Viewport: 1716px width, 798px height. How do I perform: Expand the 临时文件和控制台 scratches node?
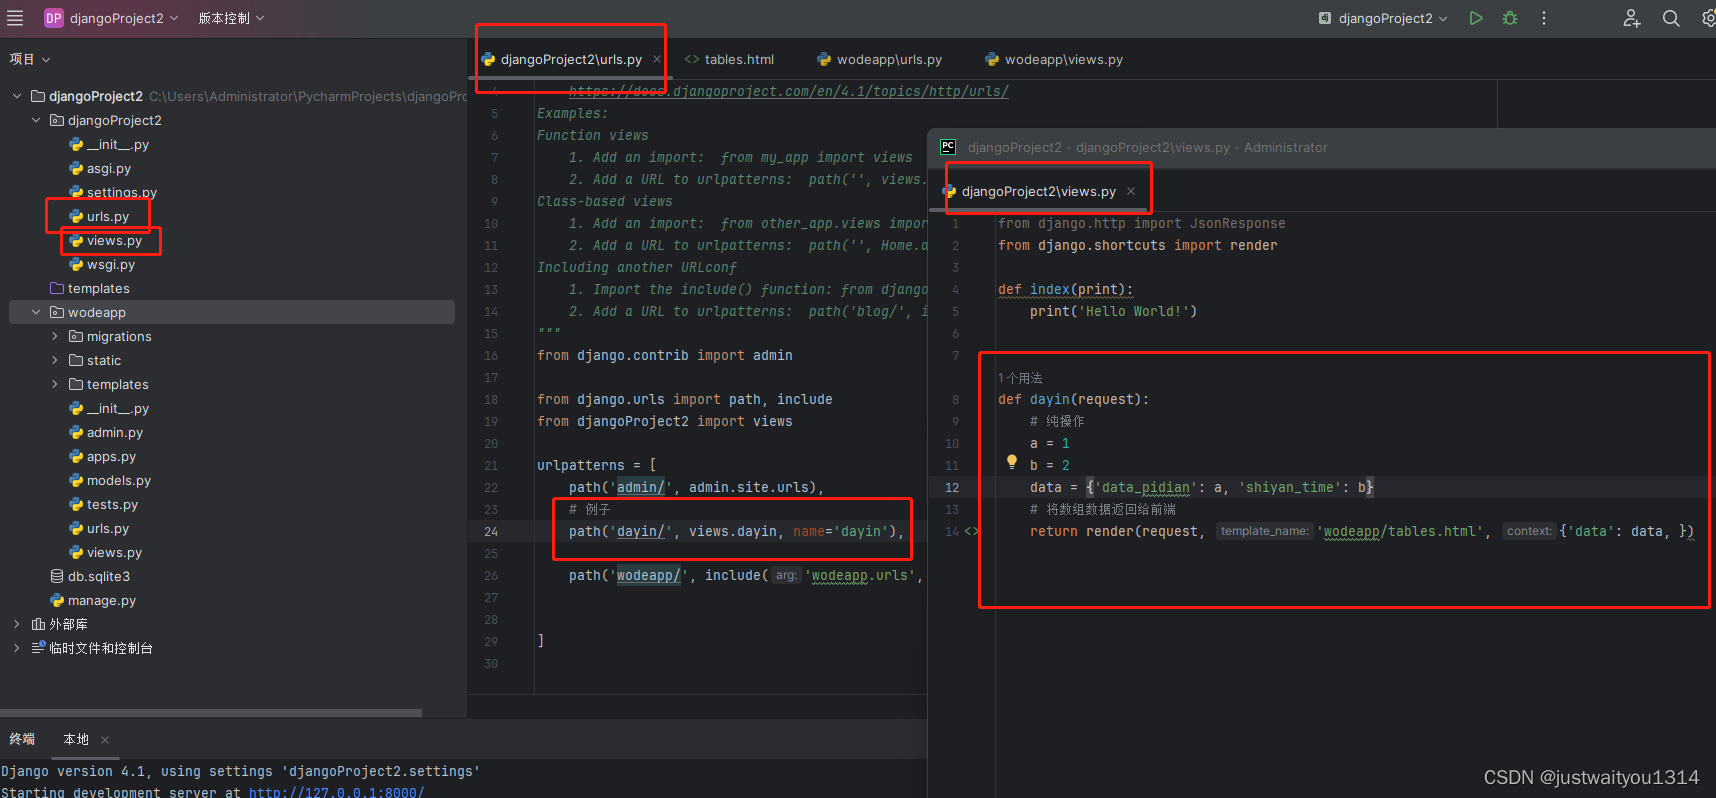[17, 648]
